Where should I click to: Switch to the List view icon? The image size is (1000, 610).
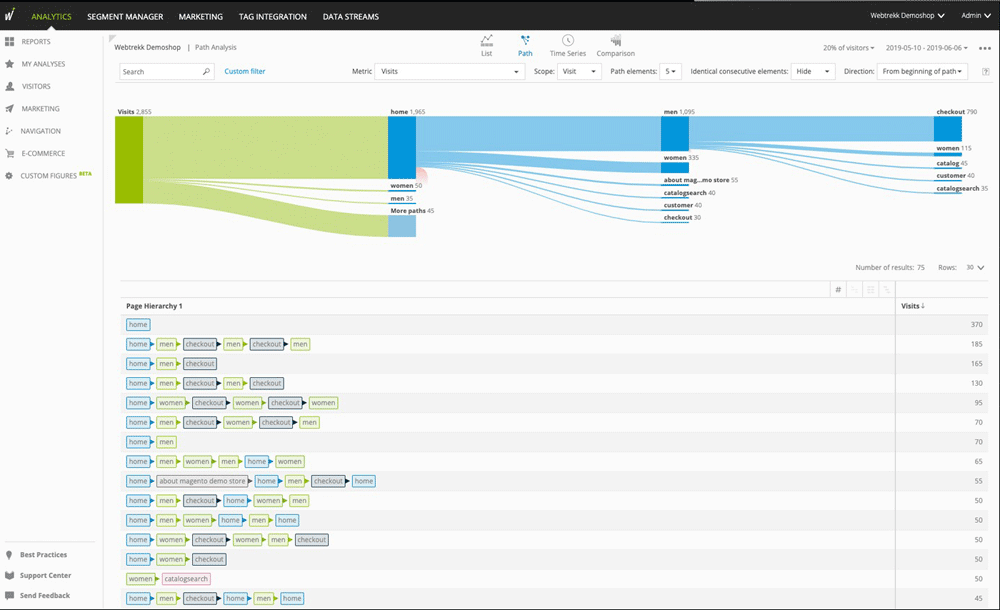pyautogui.click(x=487, y=41)
